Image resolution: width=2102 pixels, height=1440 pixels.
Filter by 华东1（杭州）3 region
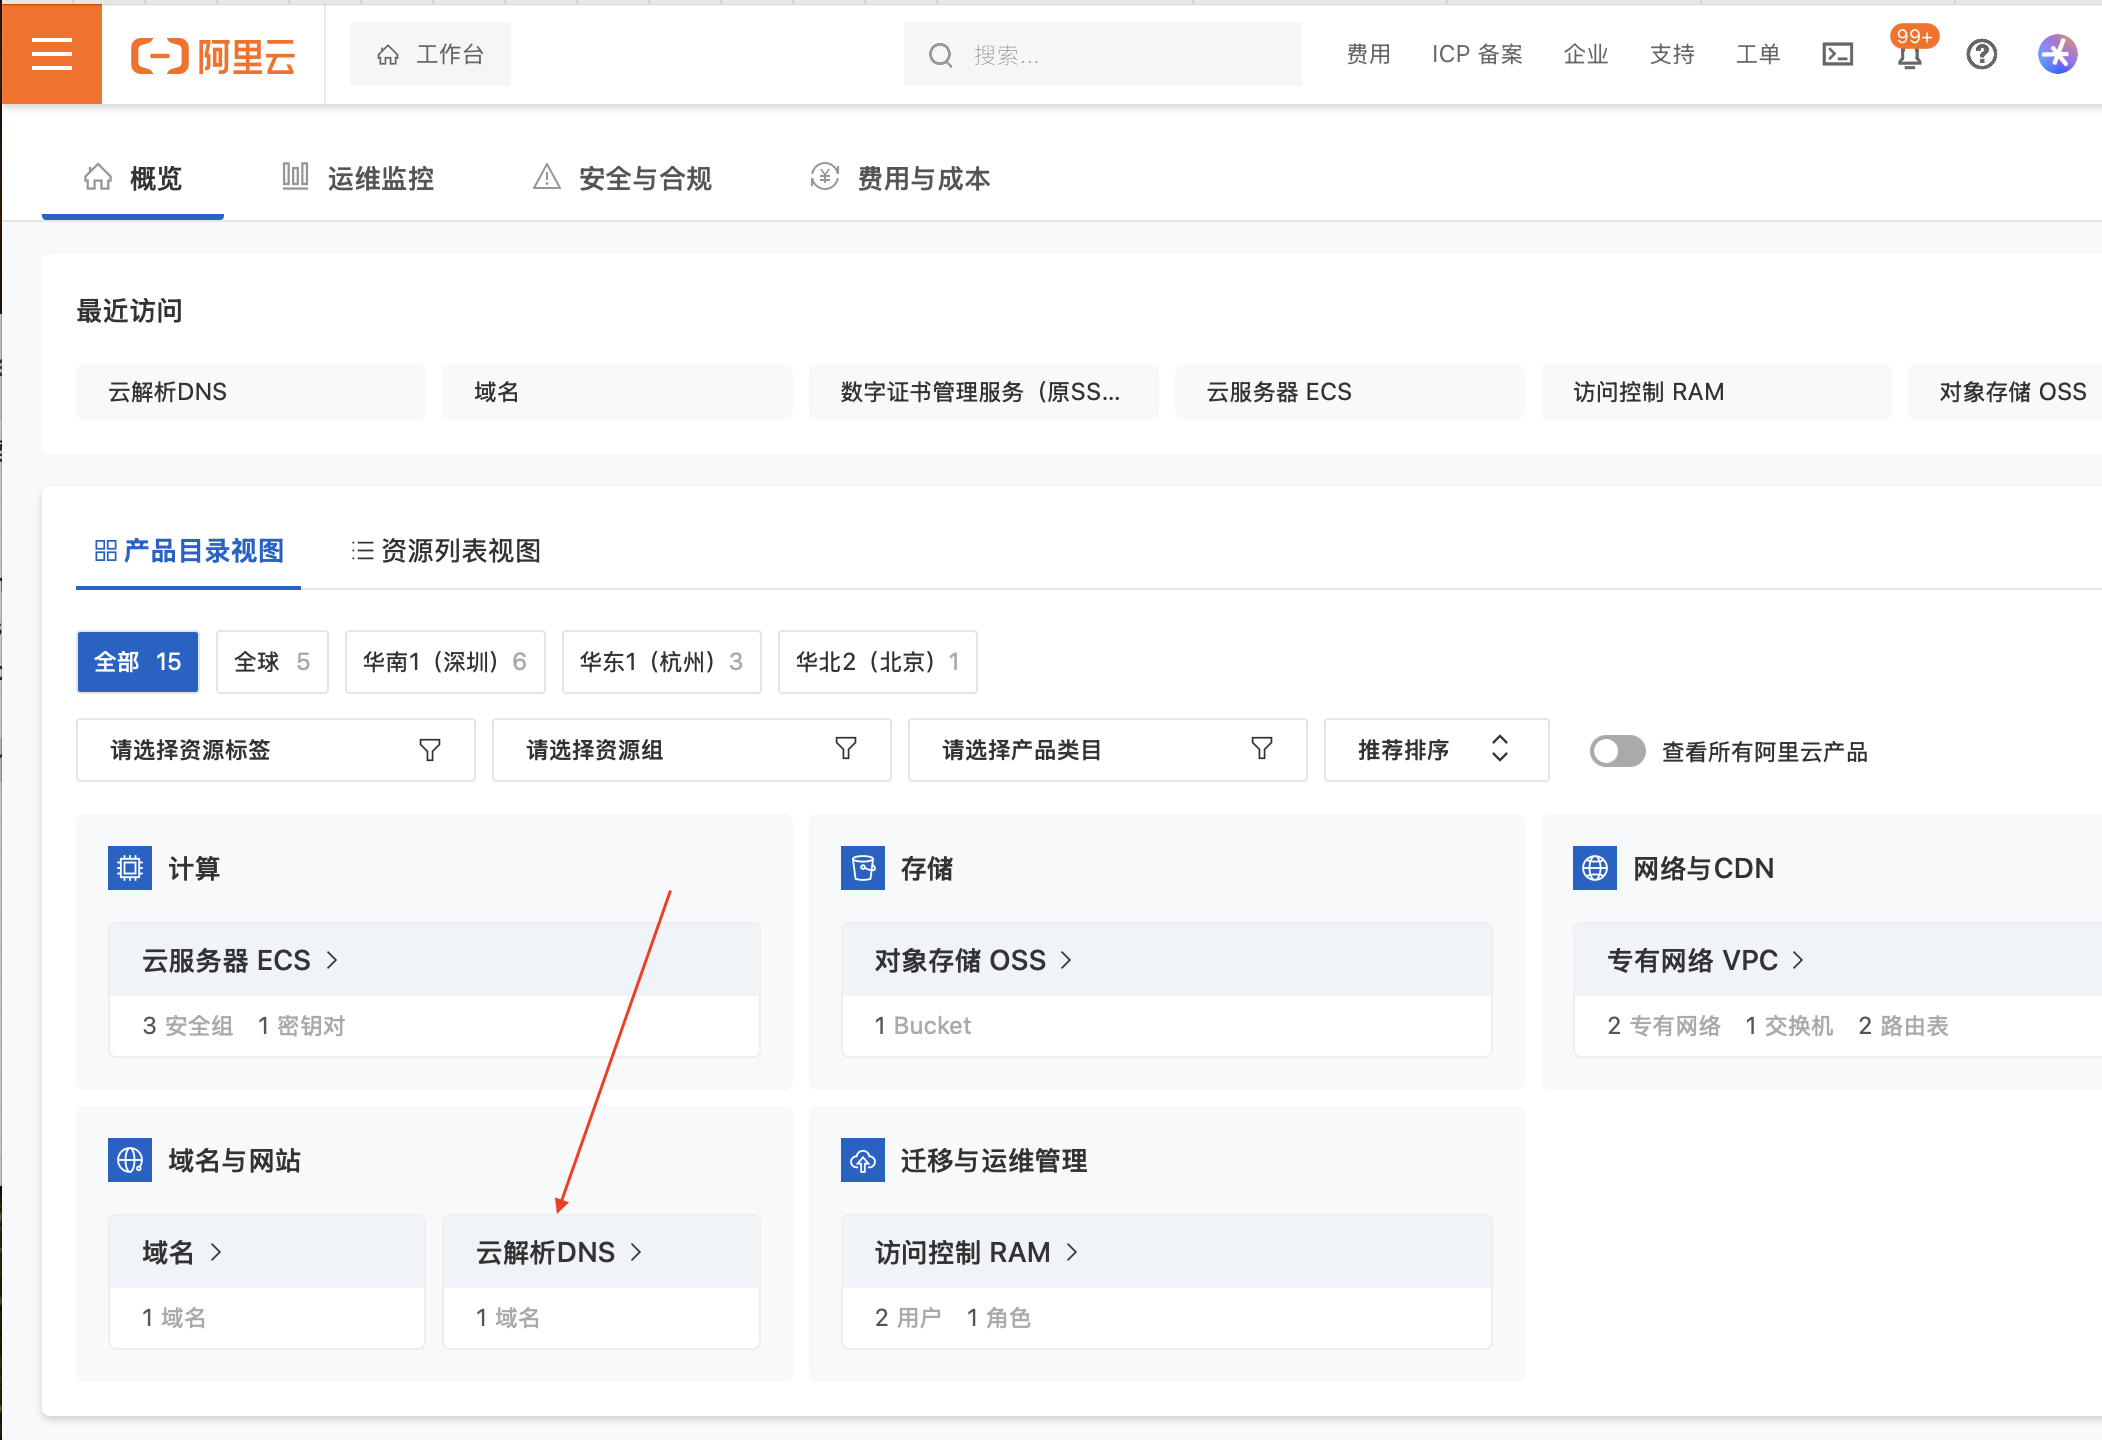(662, 662)
